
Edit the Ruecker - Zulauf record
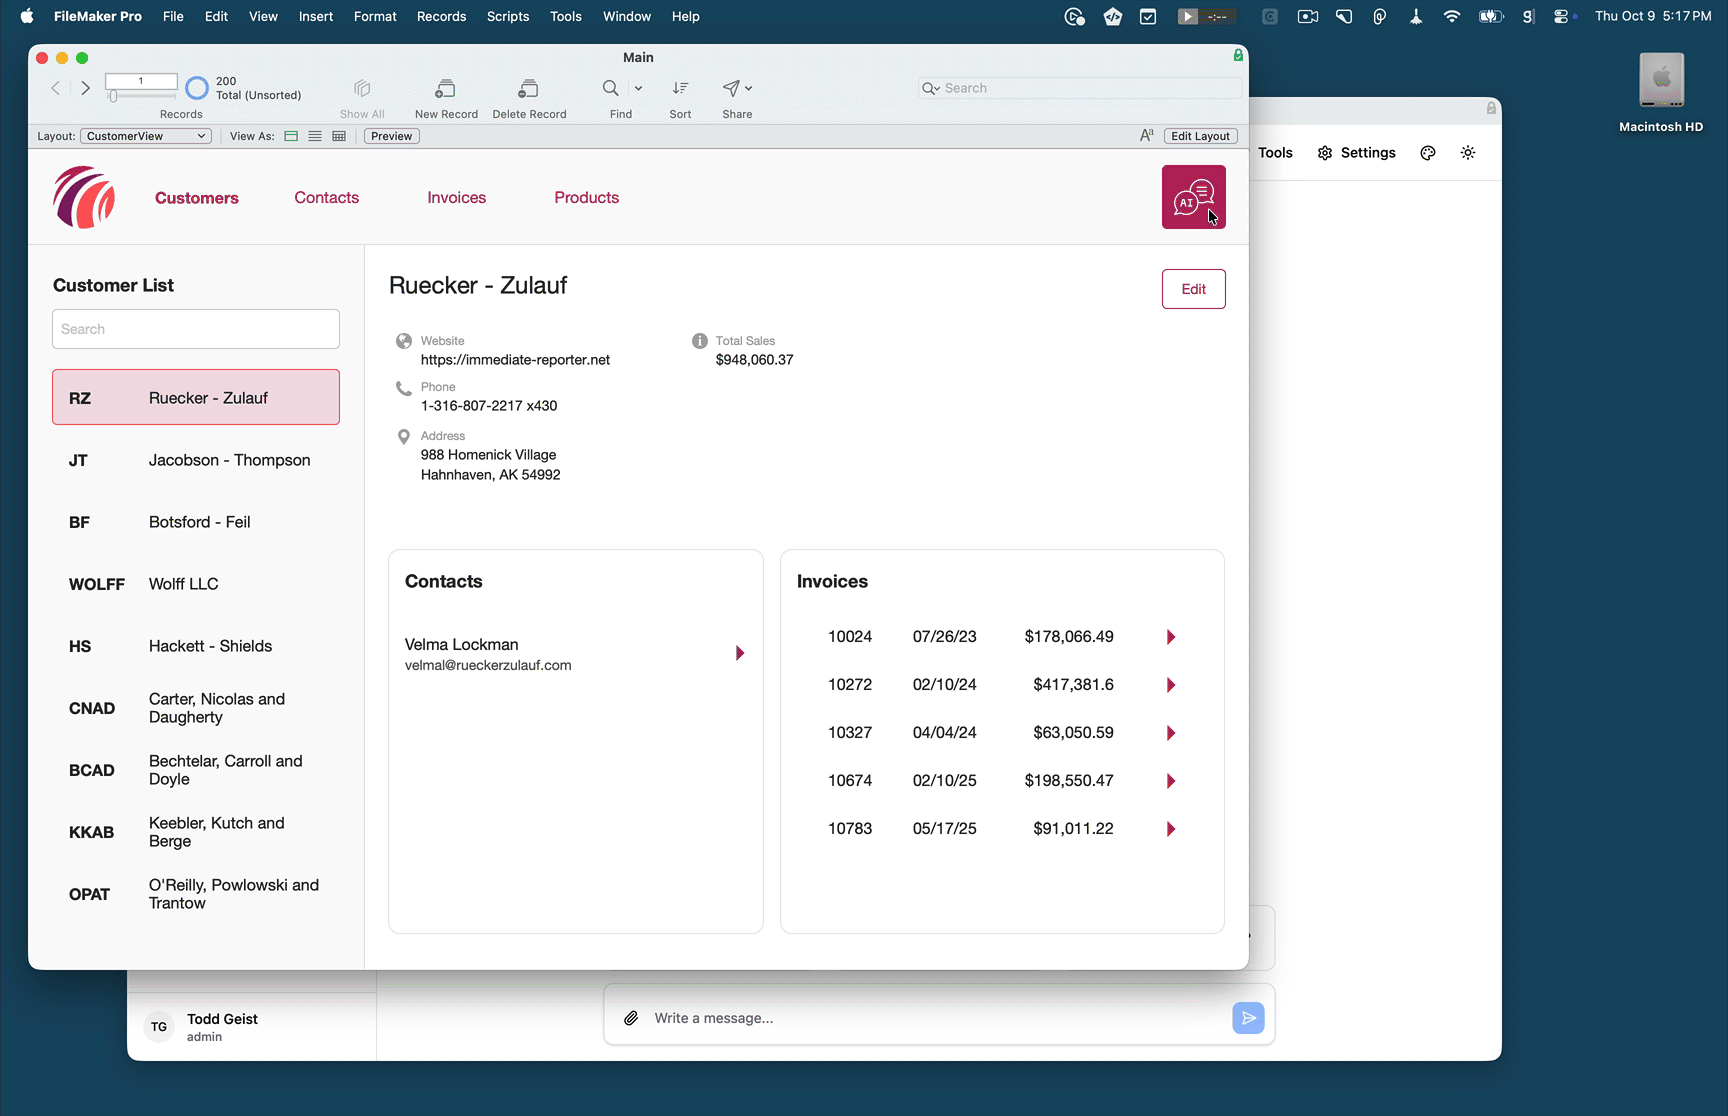pyautogui.click(x=1193, y=288)
